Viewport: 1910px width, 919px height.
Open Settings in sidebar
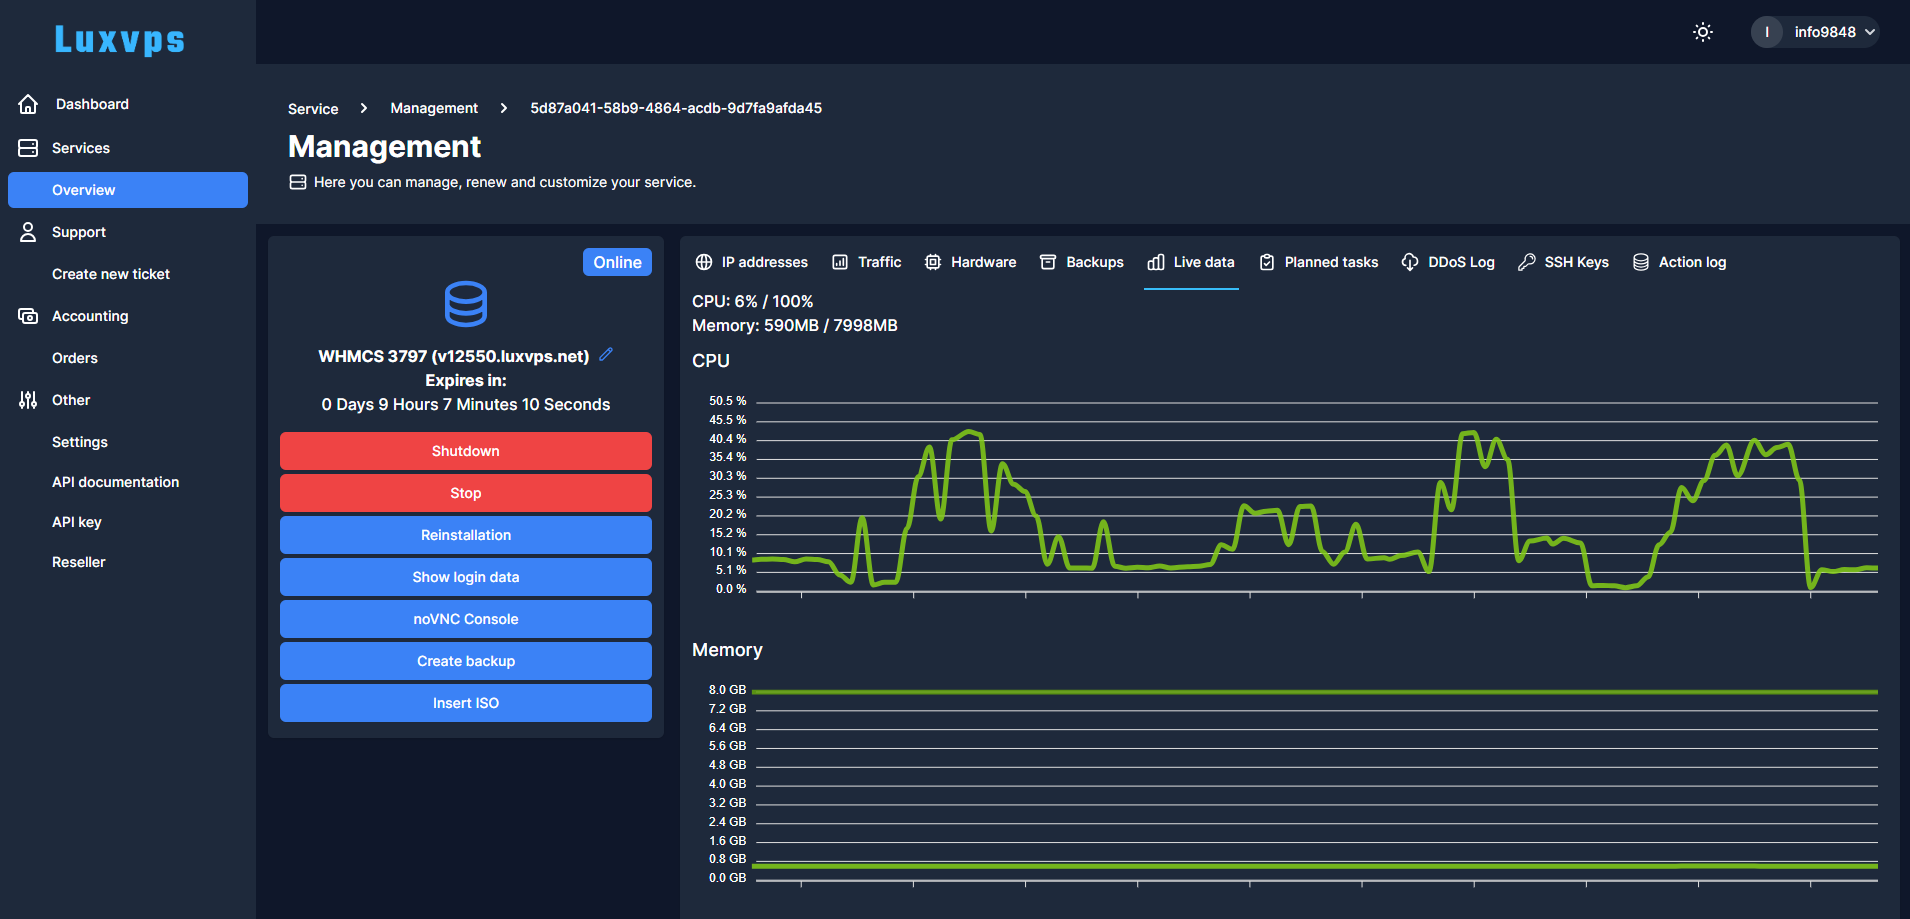point(80,442)
